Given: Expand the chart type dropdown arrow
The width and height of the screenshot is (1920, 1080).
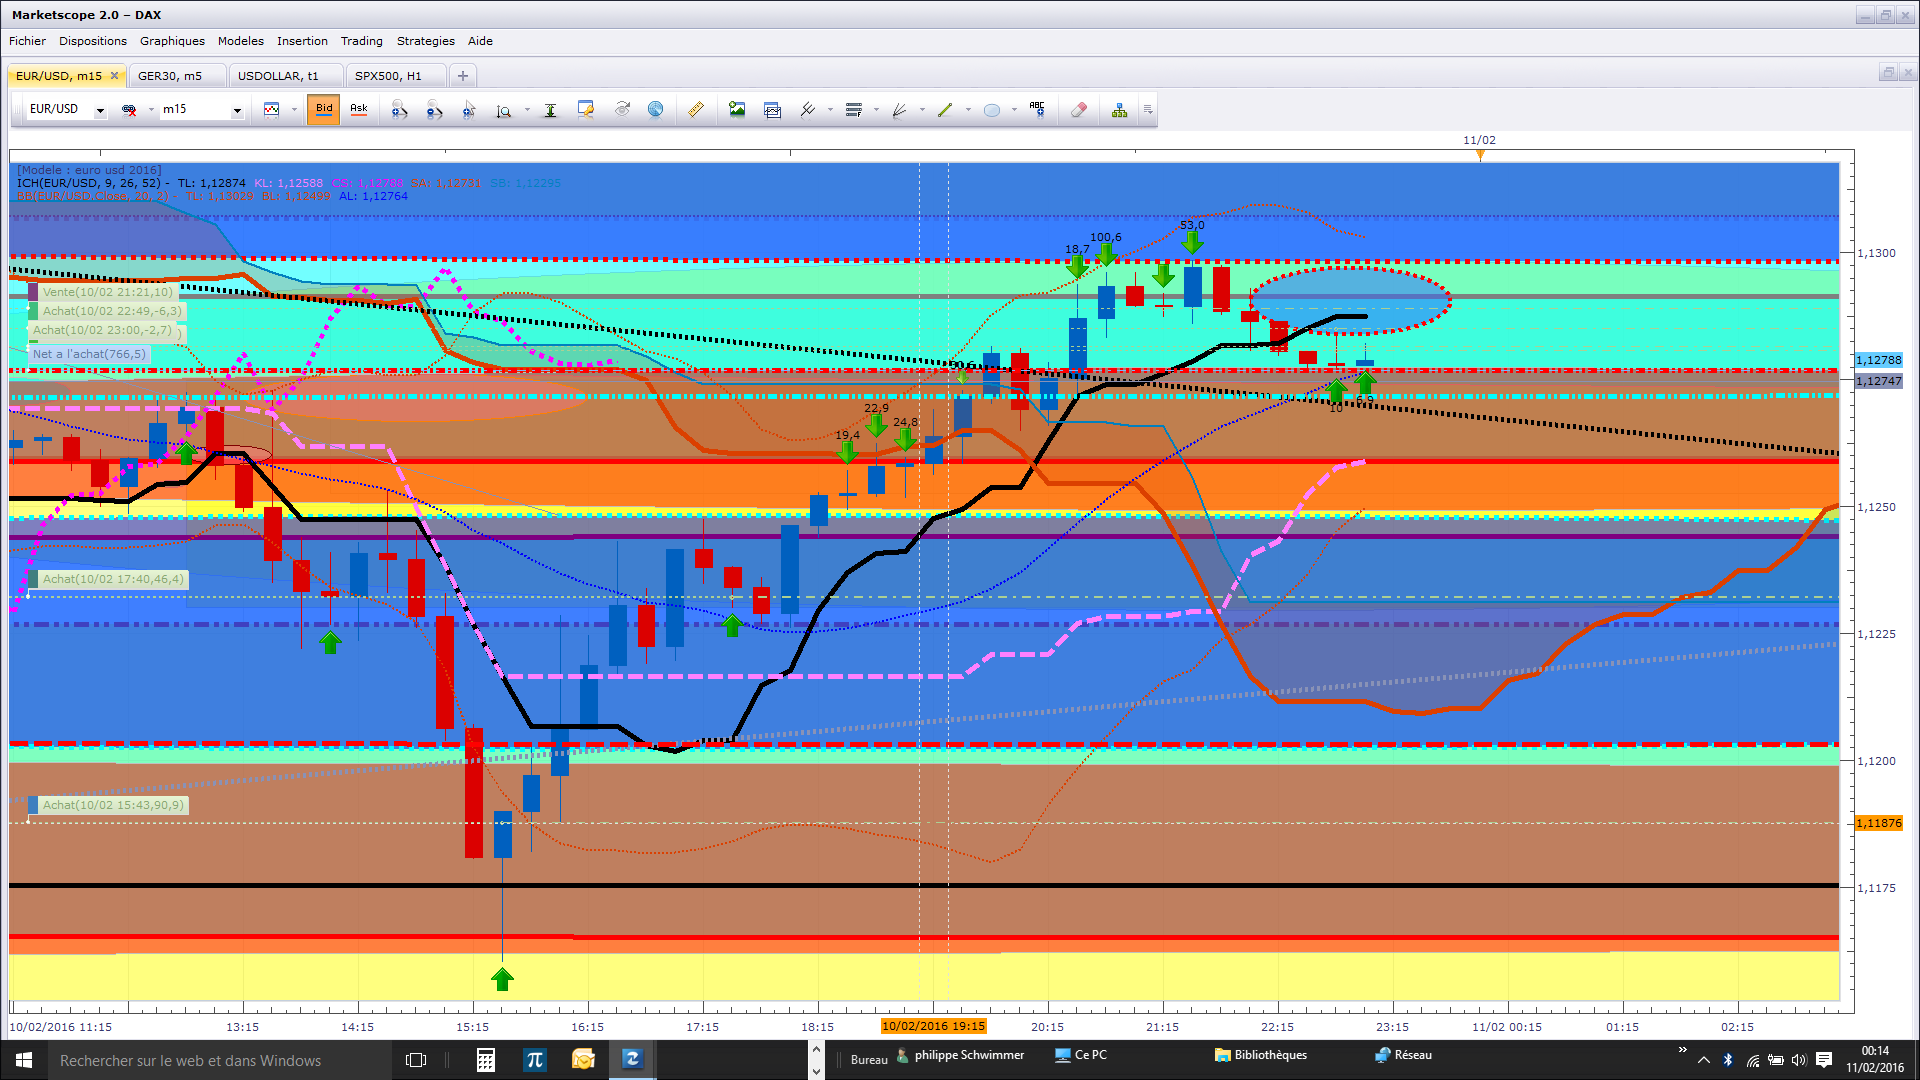Looking at the screenshot, I should click(x=294, y=110).
